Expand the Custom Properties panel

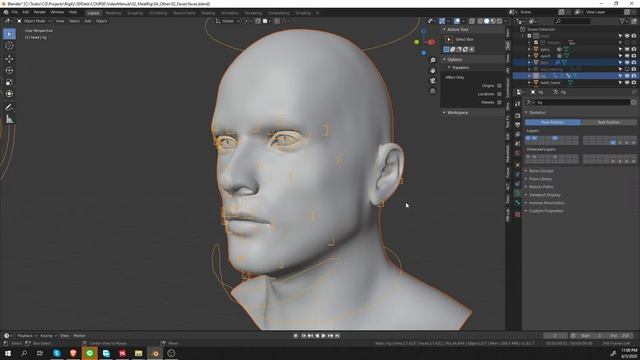coord(546,211)
